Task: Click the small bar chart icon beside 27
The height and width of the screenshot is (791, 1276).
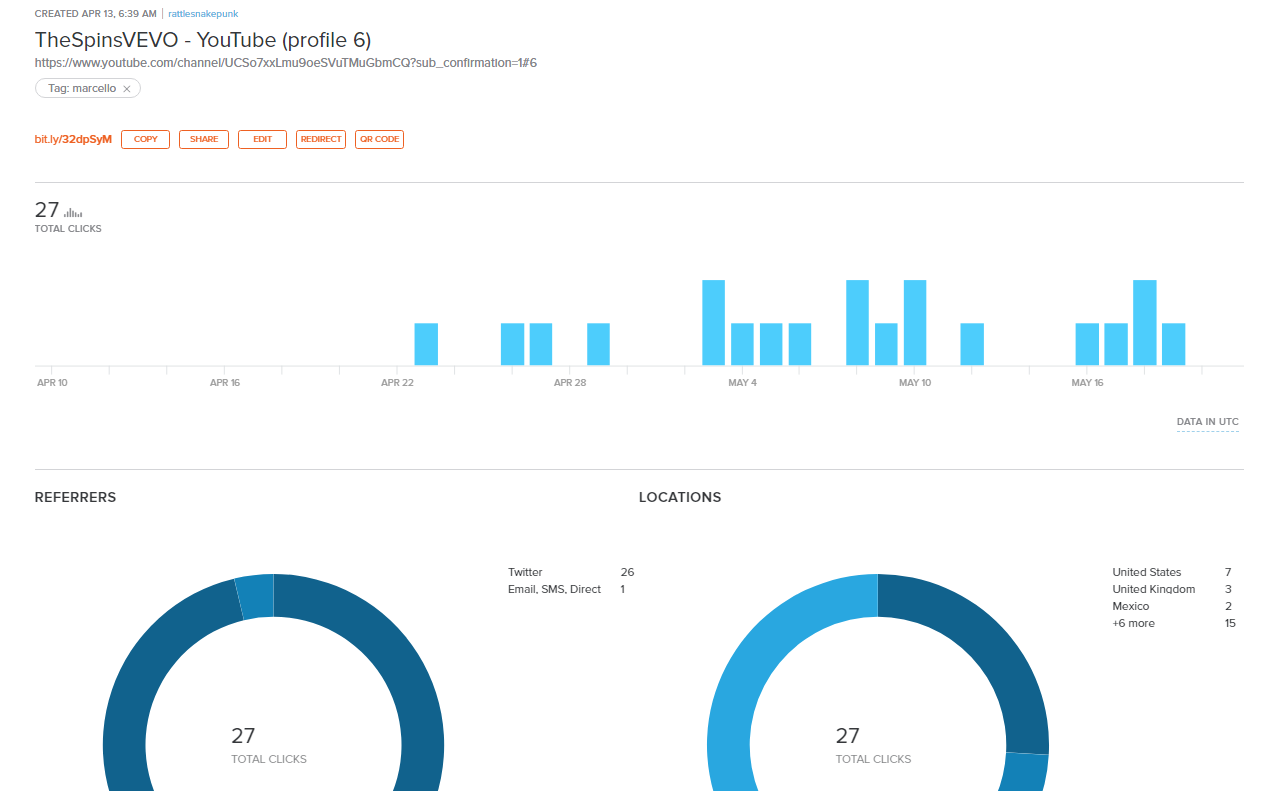Action: tap(73, 212)
